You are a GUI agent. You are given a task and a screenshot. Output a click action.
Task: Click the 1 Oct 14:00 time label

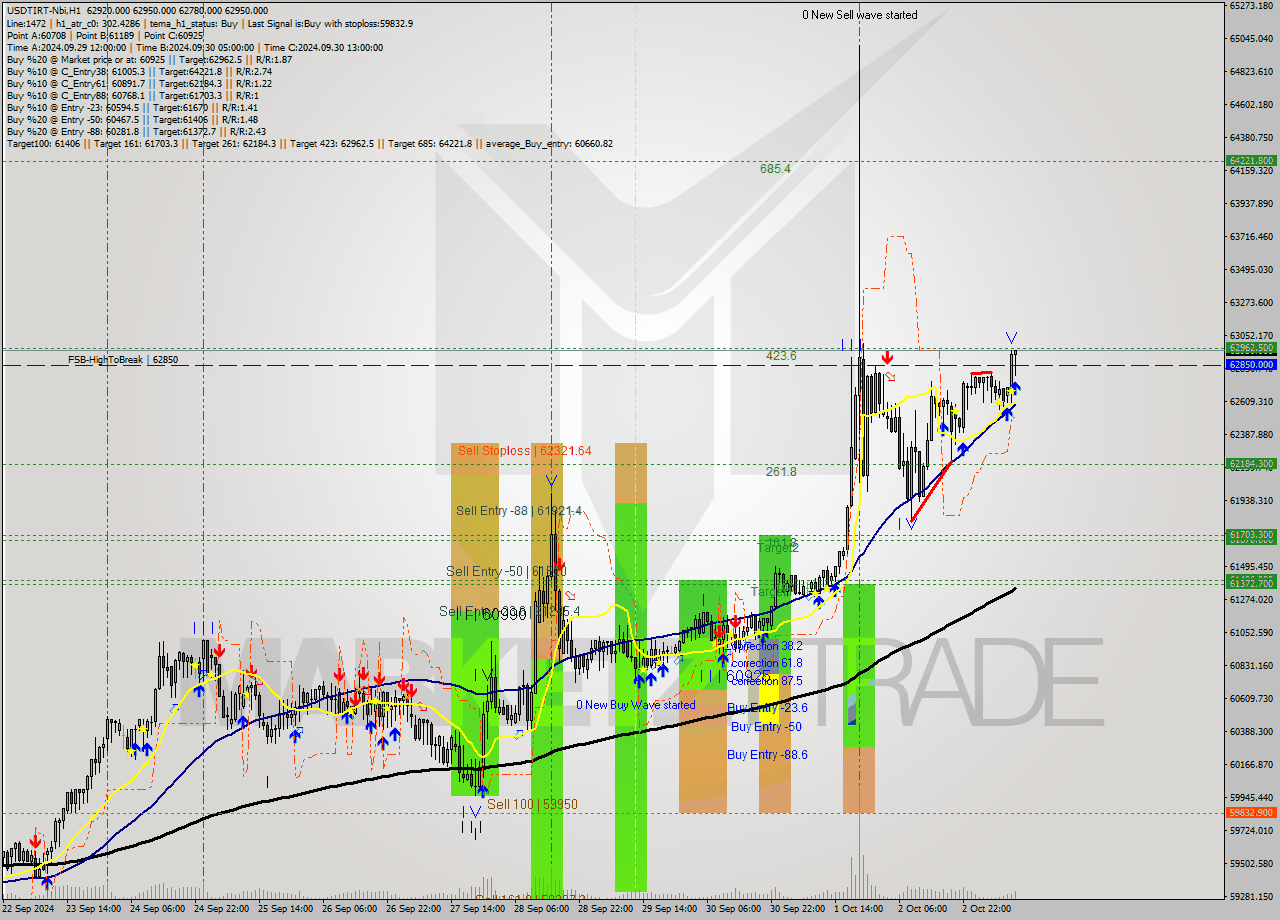(860, 909)
